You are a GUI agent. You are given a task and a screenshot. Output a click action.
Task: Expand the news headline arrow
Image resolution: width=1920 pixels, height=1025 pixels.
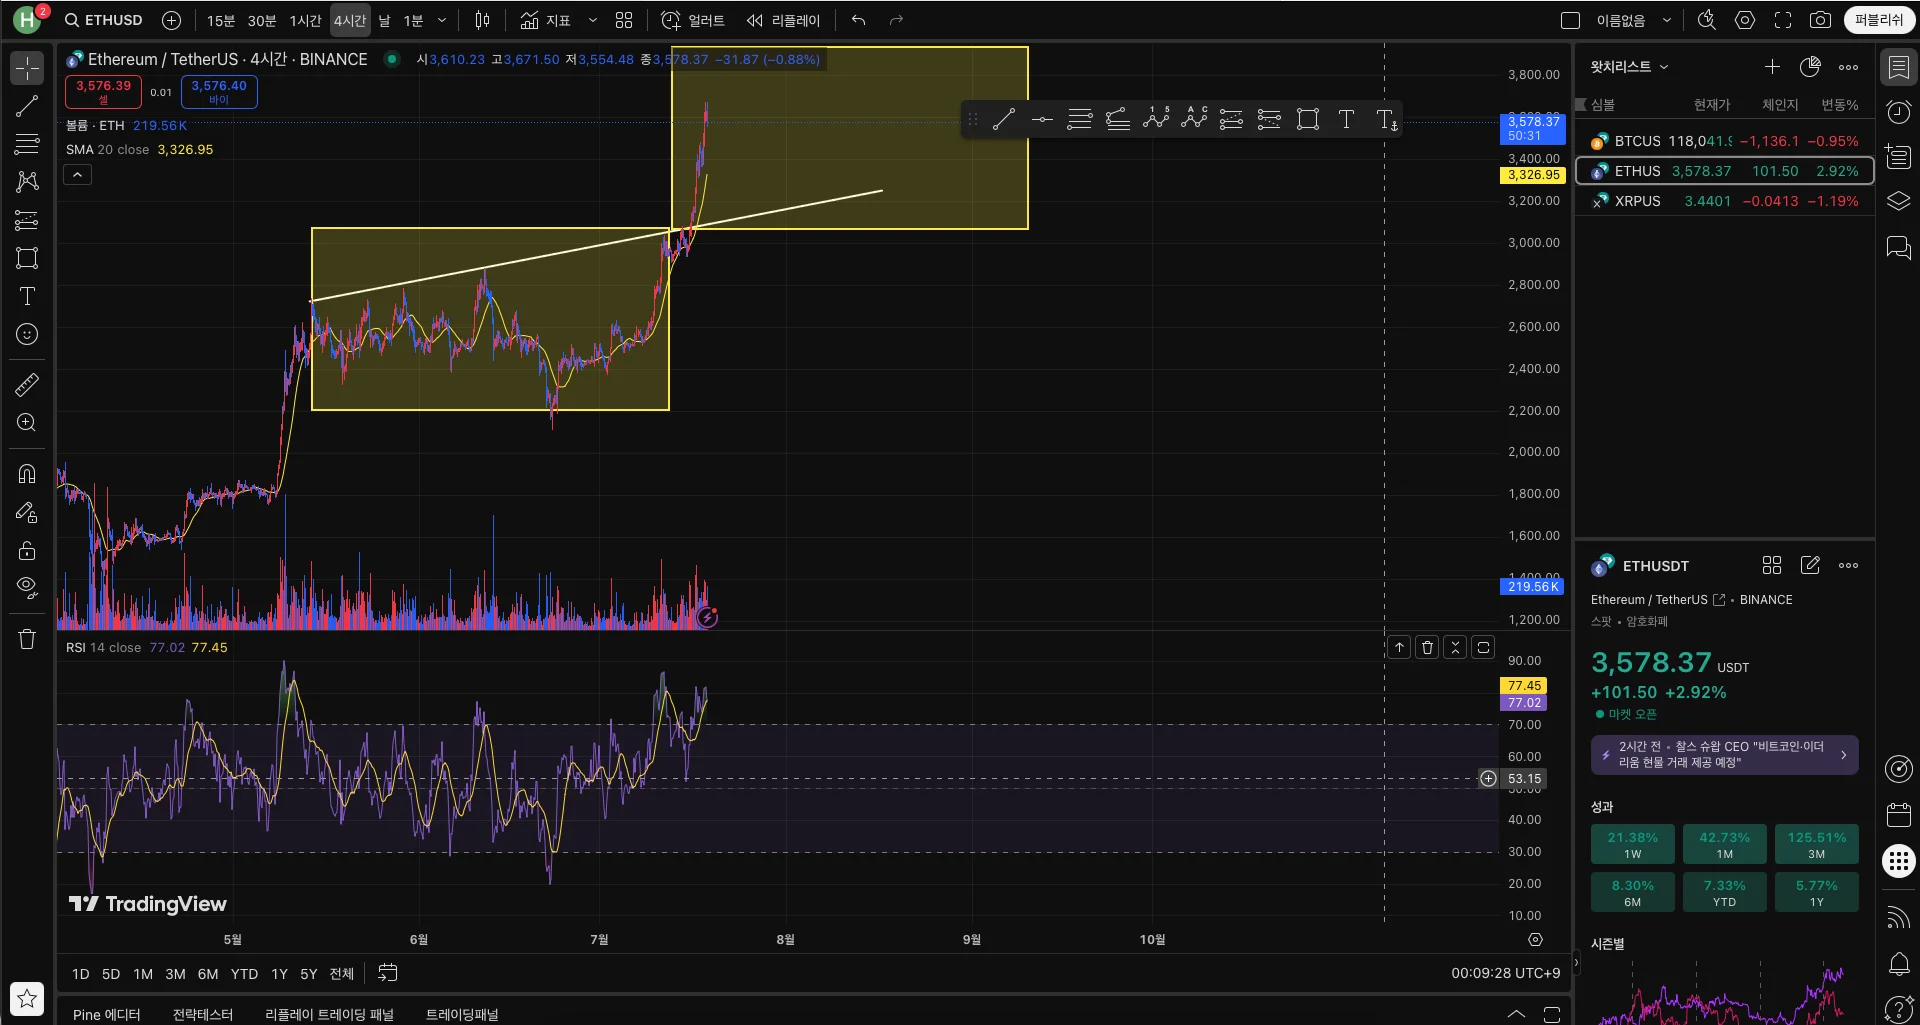tap(1843, 755)
